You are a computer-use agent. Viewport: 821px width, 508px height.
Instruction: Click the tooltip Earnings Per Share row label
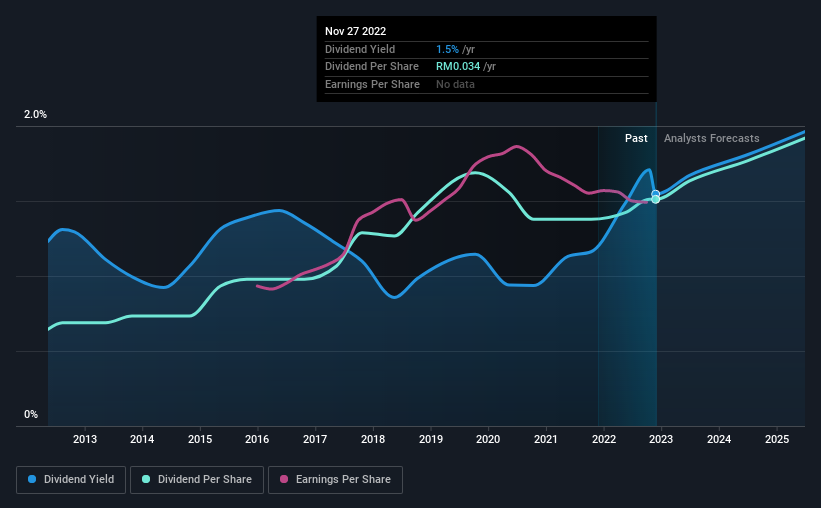tap(372, 84)
